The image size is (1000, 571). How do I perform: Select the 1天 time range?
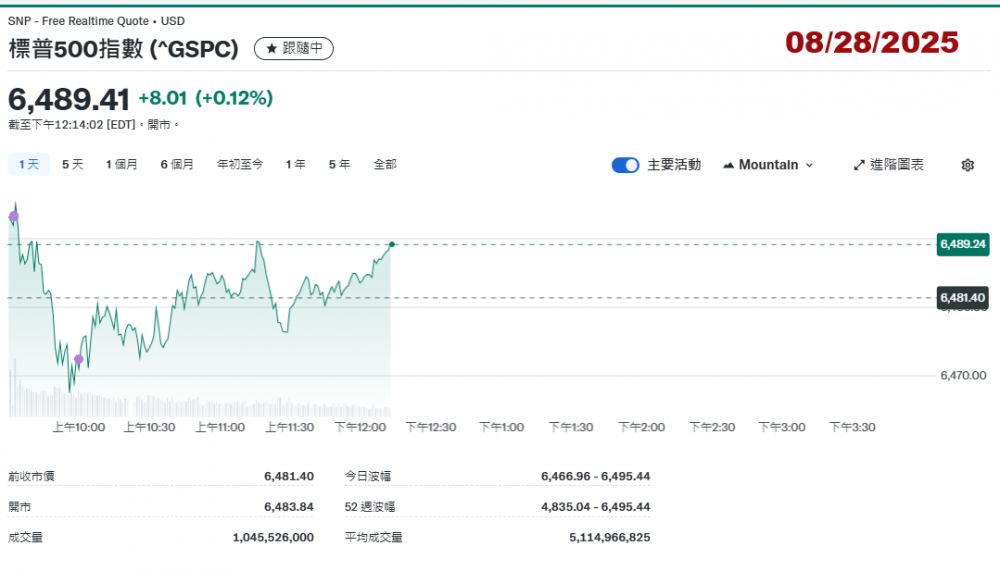(x=28, y=164)
